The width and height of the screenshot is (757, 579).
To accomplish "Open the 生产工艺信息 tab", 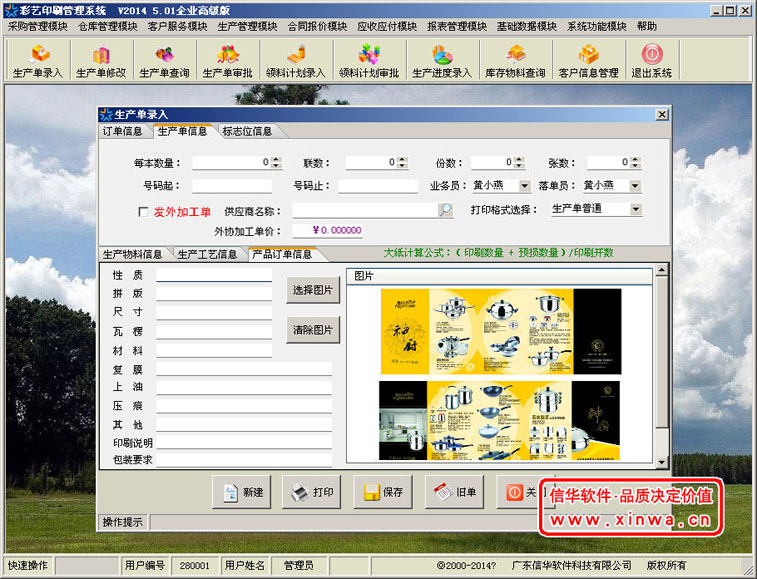I will (x=208, y=254).
